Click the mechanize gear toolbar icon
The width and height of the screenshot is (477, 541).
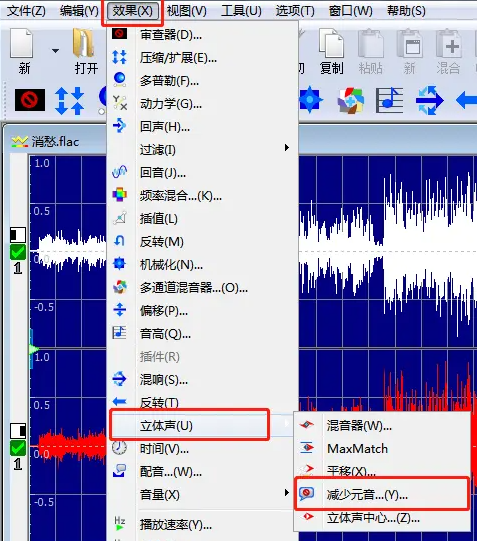coord(310,99)
